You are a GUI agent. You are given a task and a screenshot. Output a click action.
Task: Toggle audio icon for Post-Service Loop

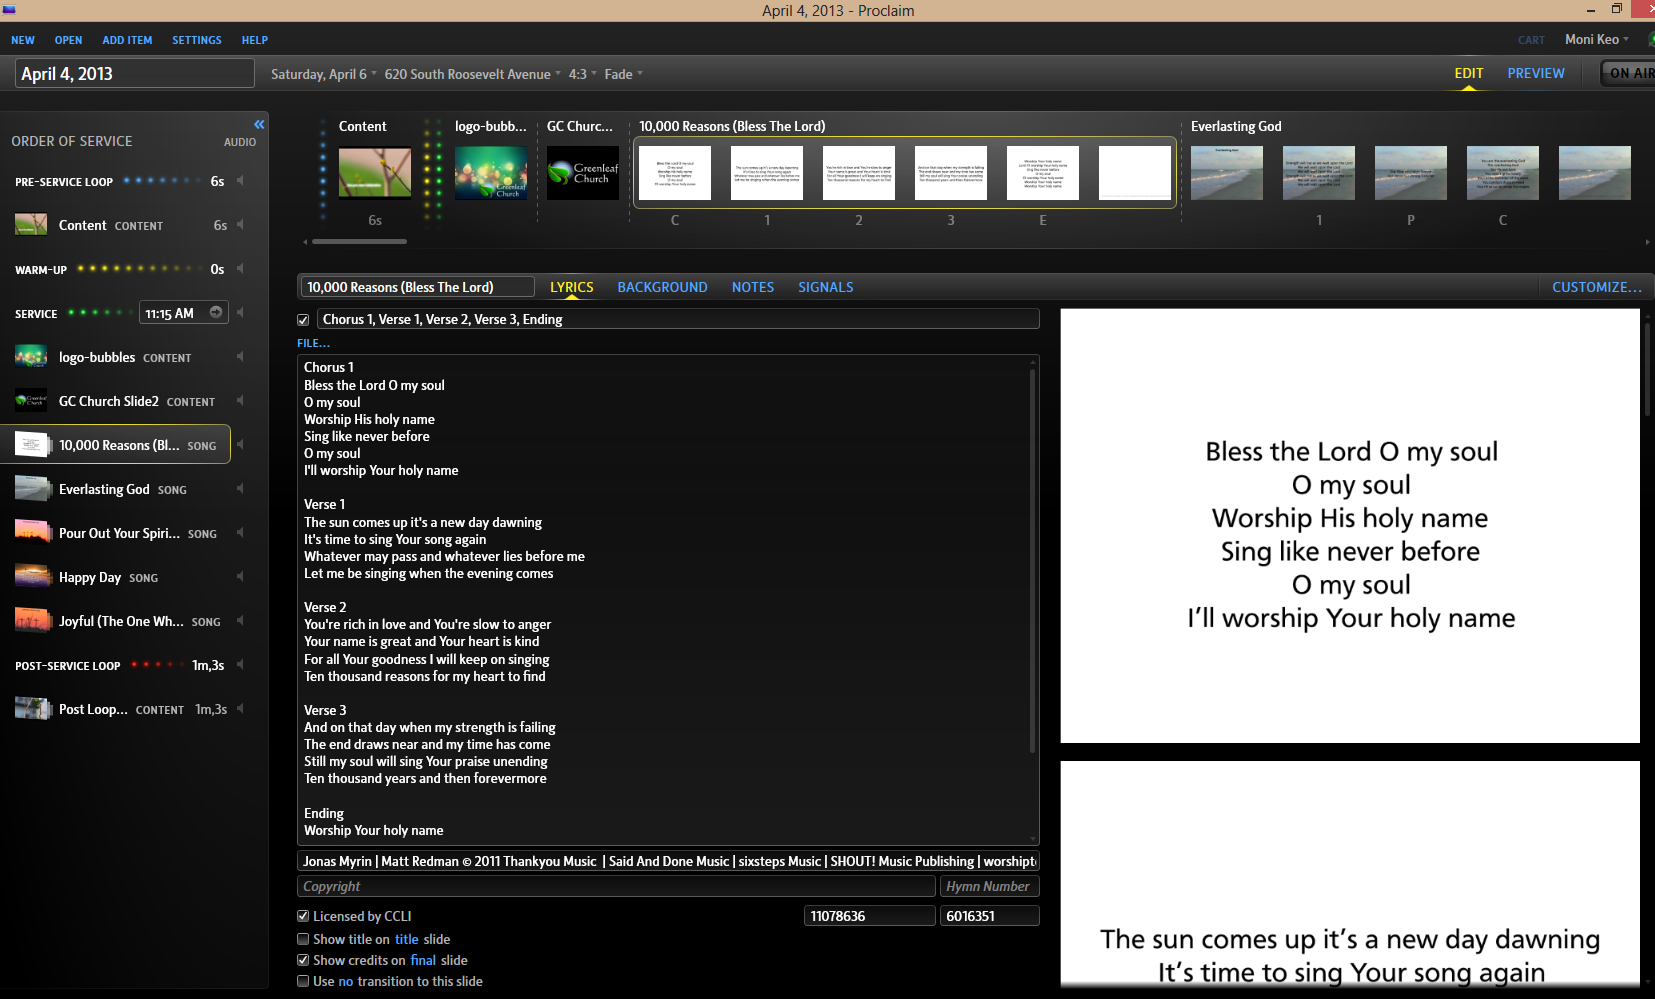(240, 665)
